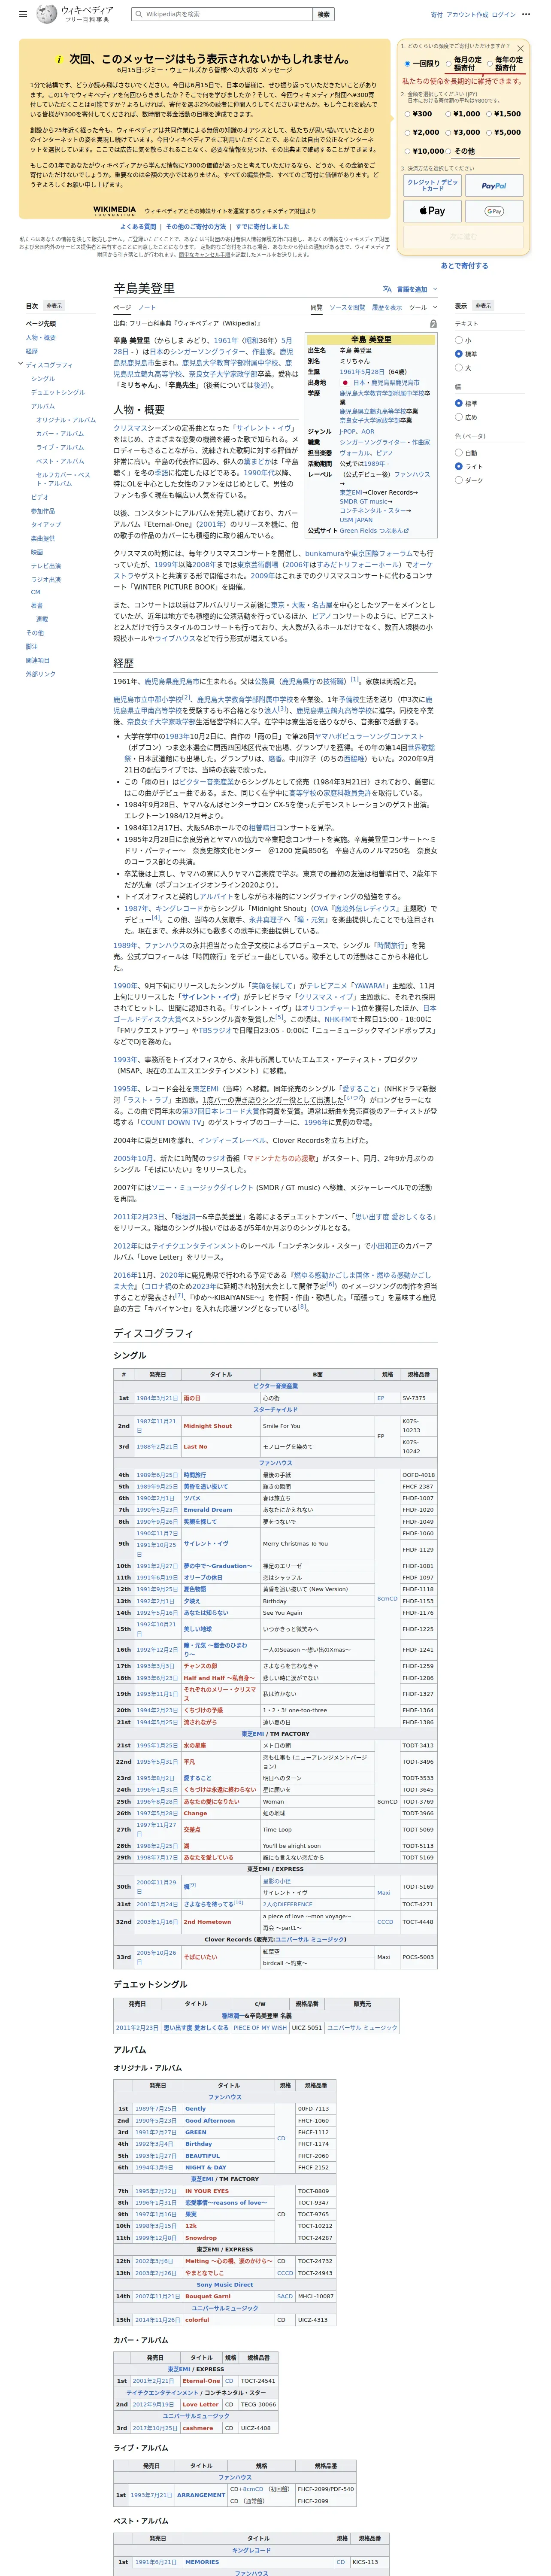The height and width of the screenshot is (2576, 551).
Task: Pay with PayPal
Action: 494,185
